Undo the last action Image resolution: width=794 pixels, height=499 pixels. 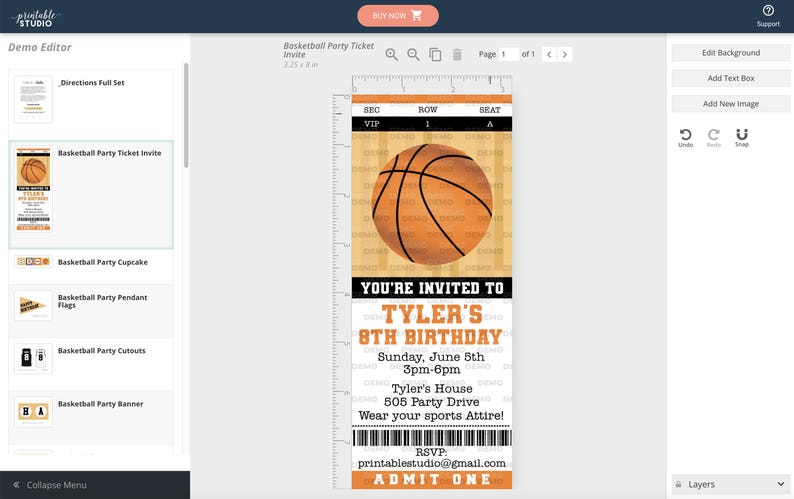click(x=686, y=137)
